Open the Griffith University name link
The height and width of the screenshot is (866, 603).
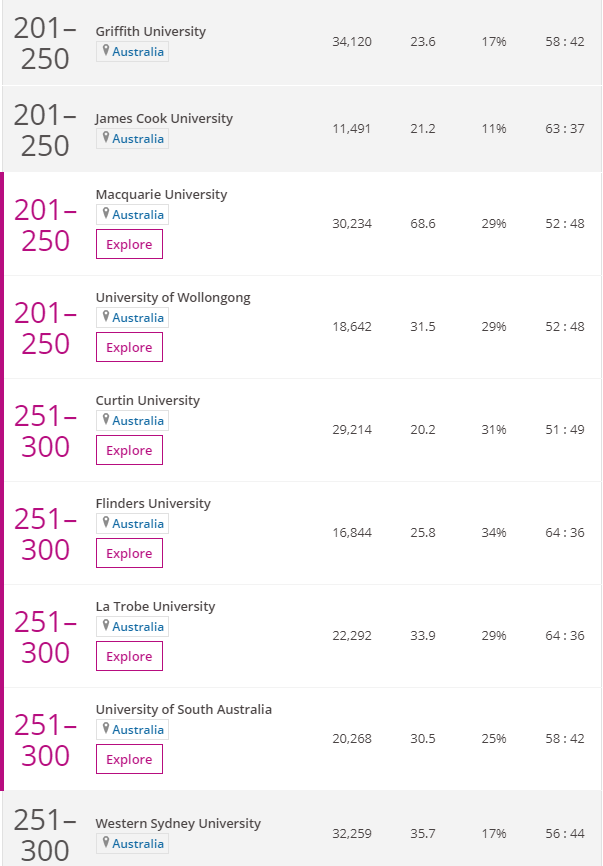click(150, 31)
